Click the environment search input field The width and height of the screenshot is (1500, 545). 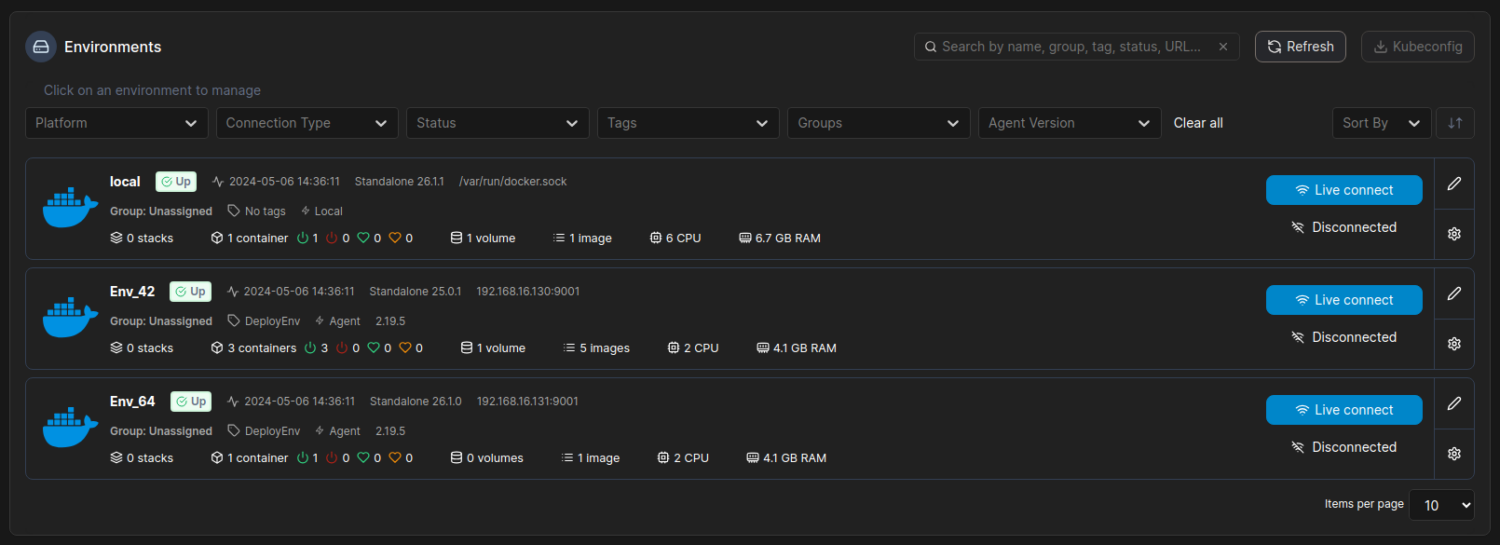tap(1070, 47)
